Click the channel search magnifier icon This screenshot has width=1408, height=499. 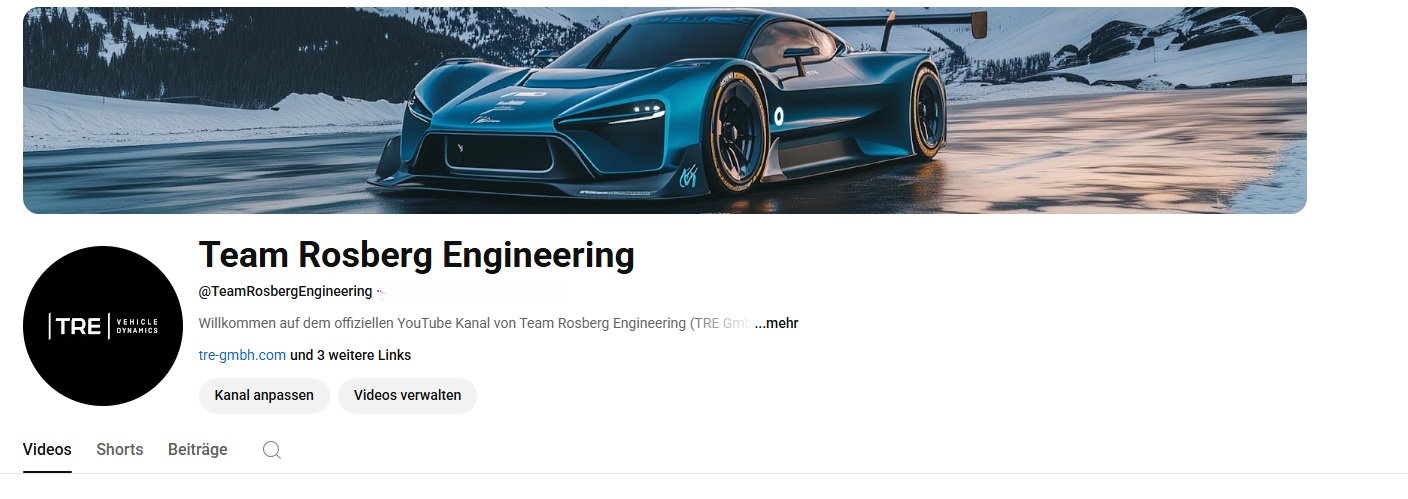click(271, 450)
